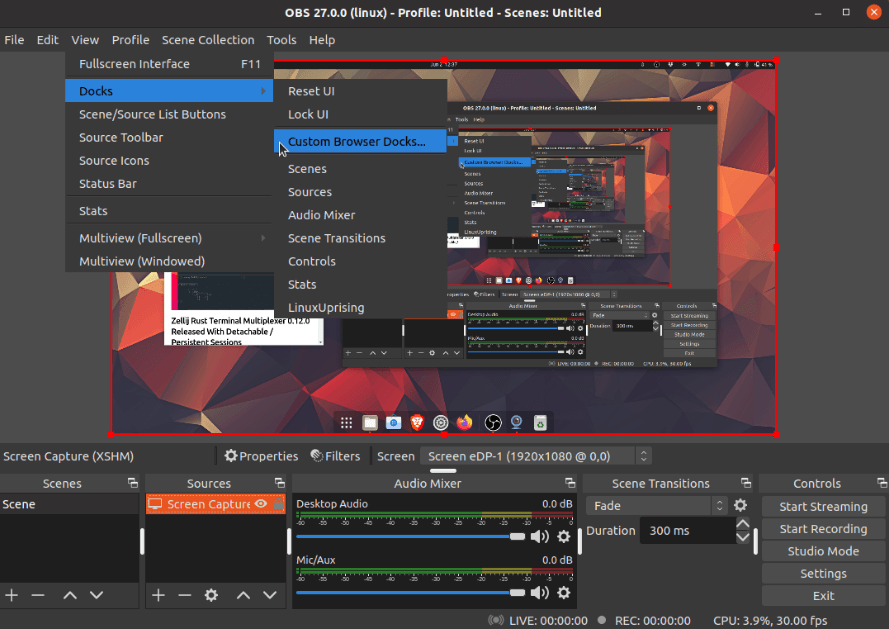Toggle Scene/Source List Buttons in View menu

coord(169,114)
